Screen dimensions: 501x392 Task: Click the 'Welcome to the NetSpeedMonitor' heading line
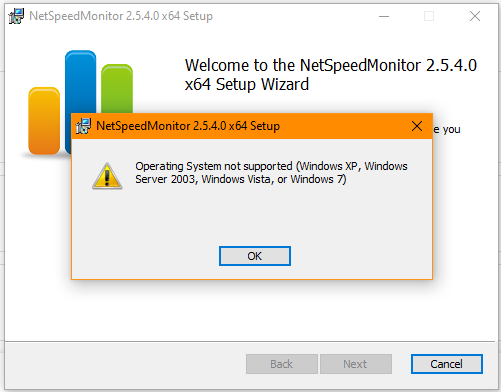(331, 65)
